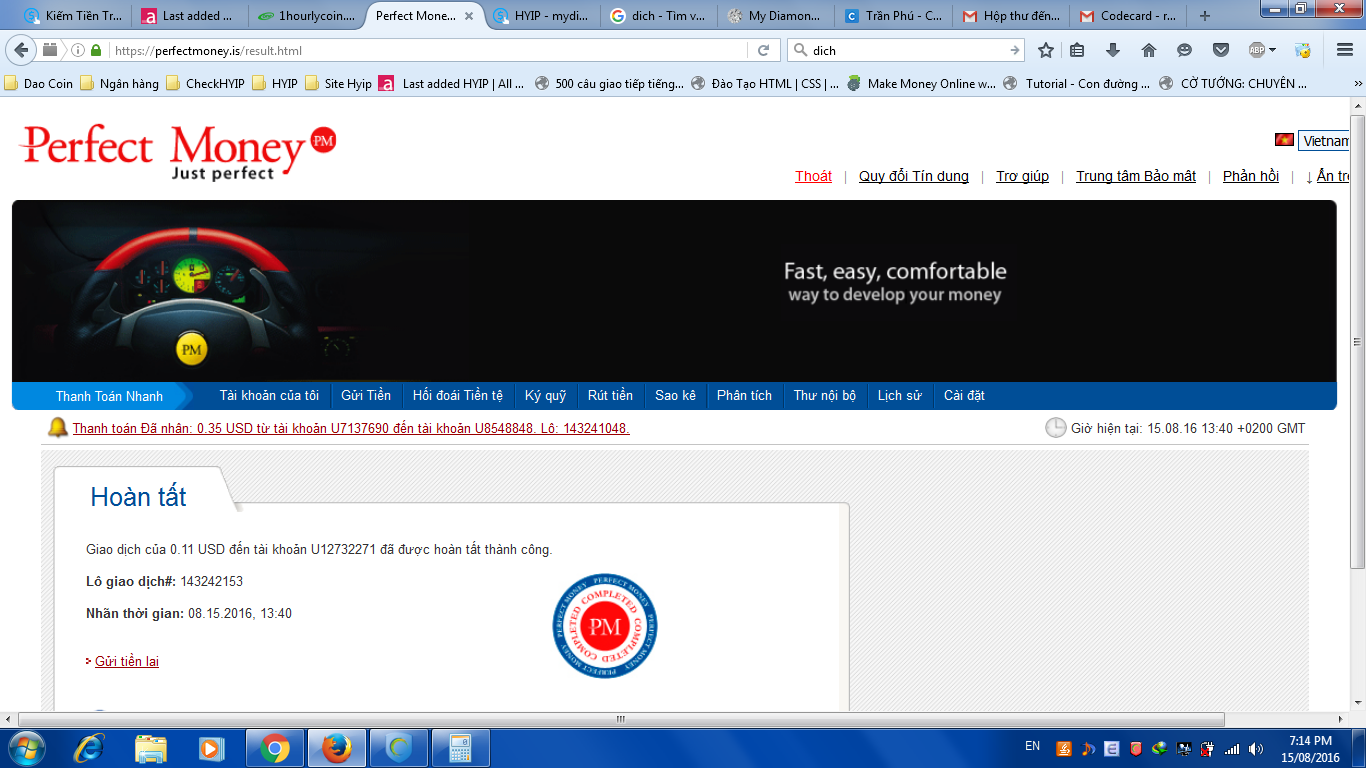Open the Tài khoản của tôi menu

point(269,396)
